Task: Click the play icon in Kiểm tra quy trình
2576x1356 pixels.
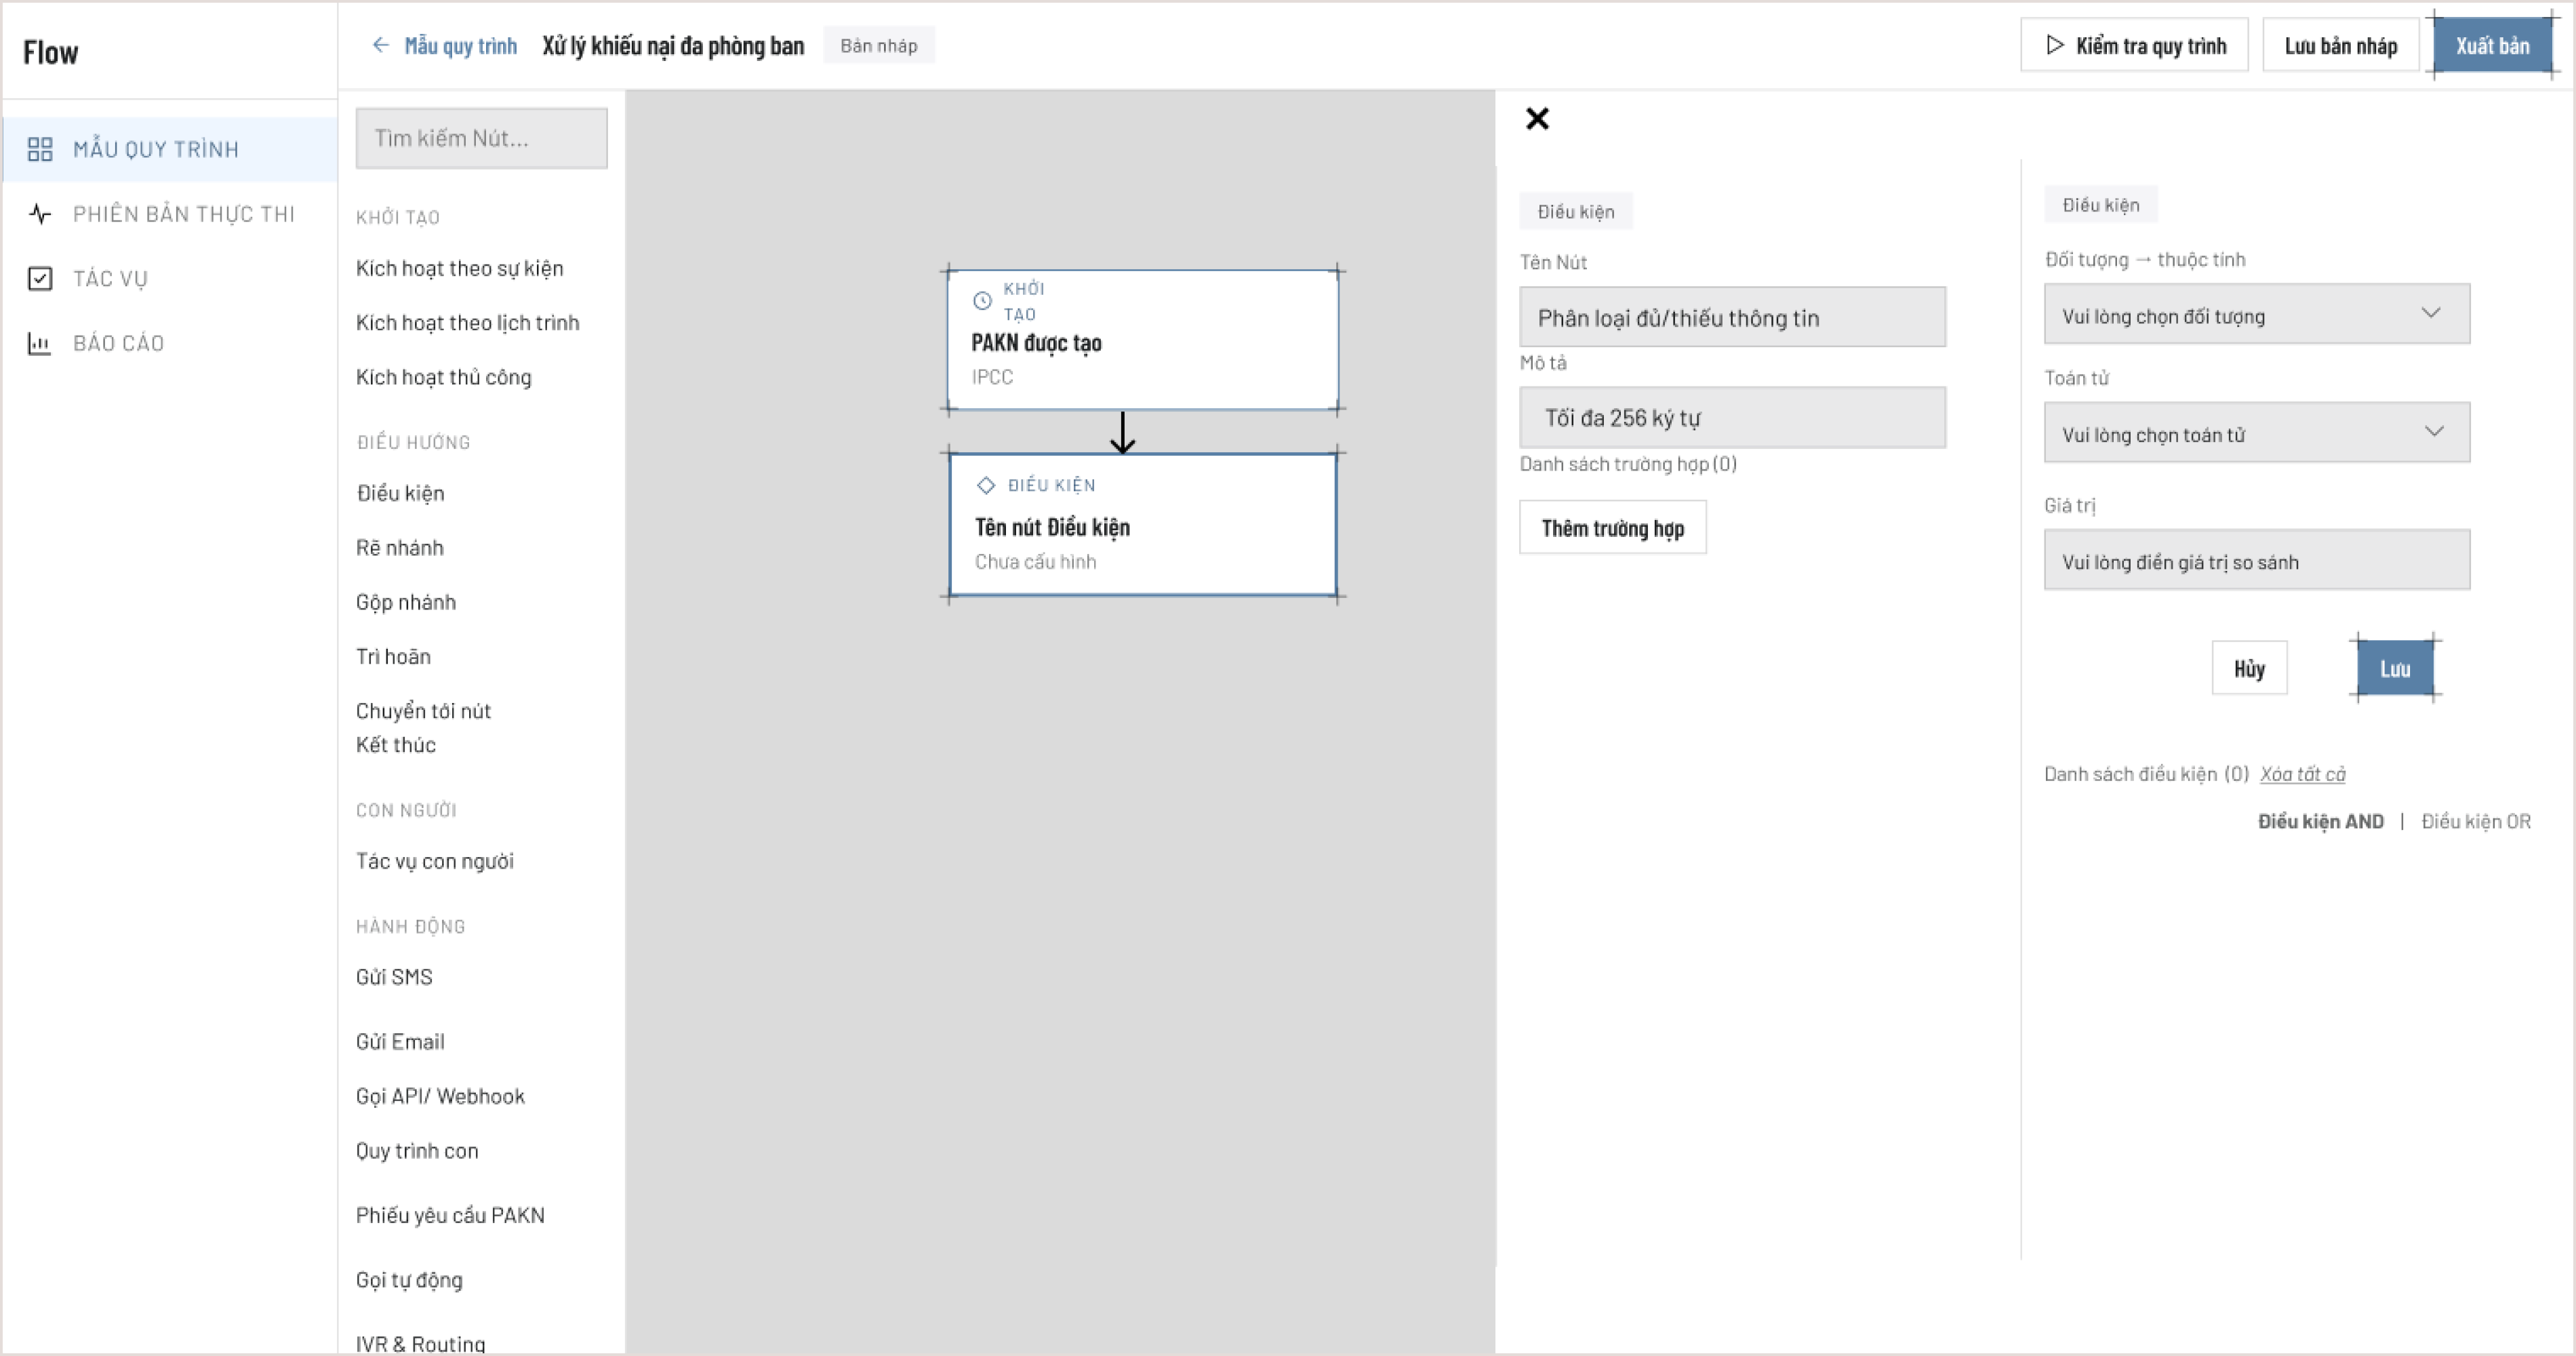Action: coord(2055,45)
